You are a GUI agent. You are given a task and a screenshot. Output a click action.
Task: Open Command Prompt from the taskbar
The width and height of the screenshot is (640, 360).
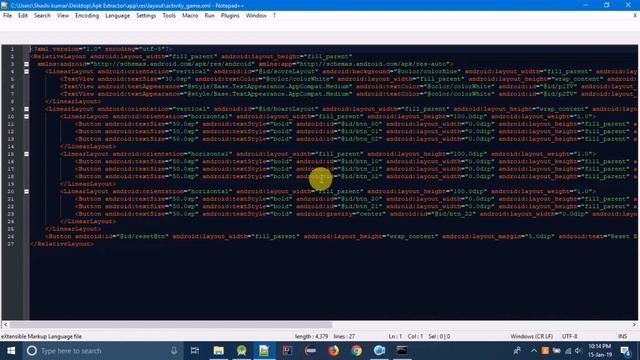[402, 351]
